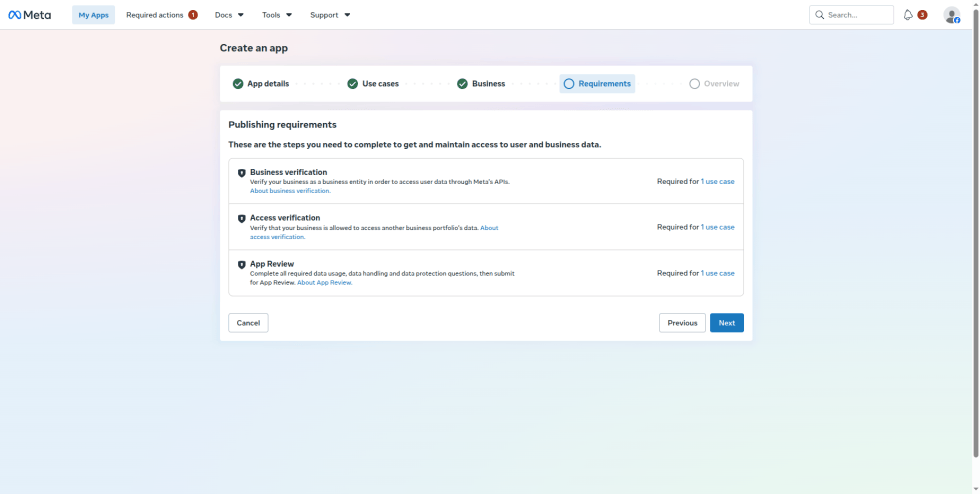Click the Publishing requirements heading
Viewport: 980px width, 494px height.
(282, 124)
